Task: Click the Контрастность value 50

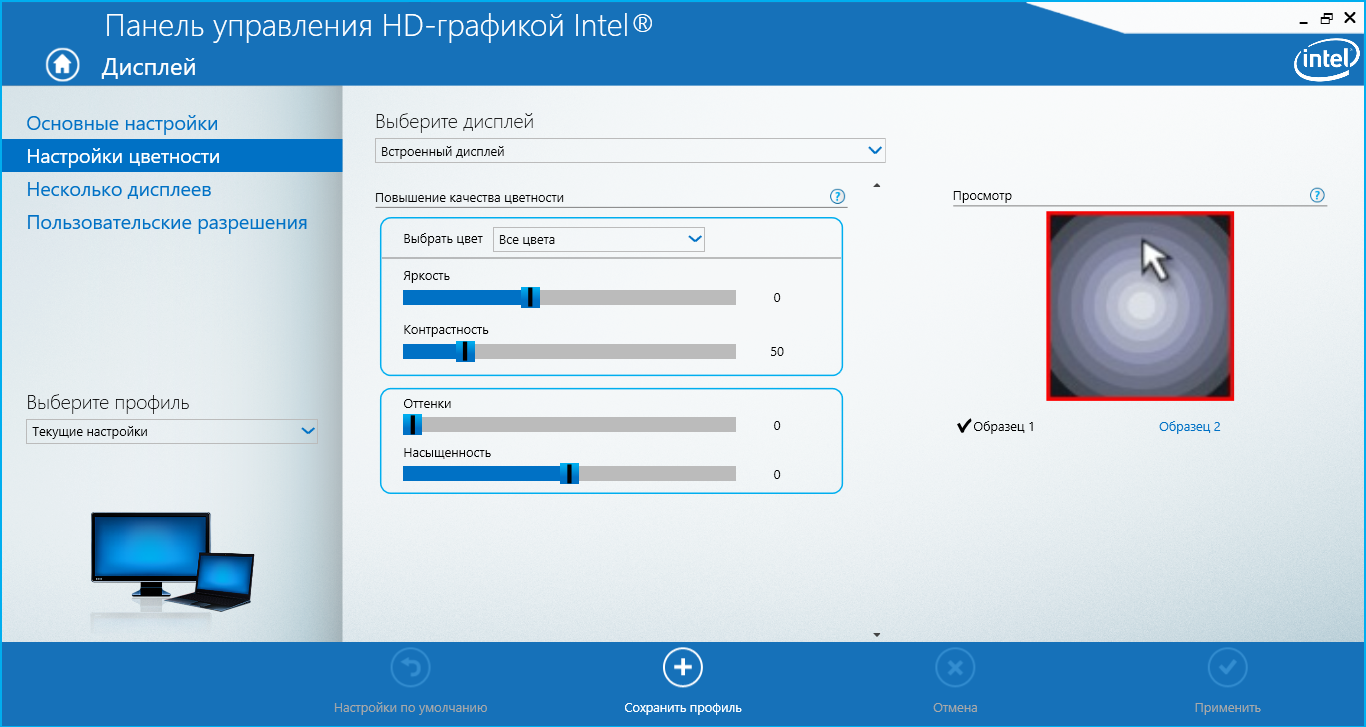Action: coord(777,352)
